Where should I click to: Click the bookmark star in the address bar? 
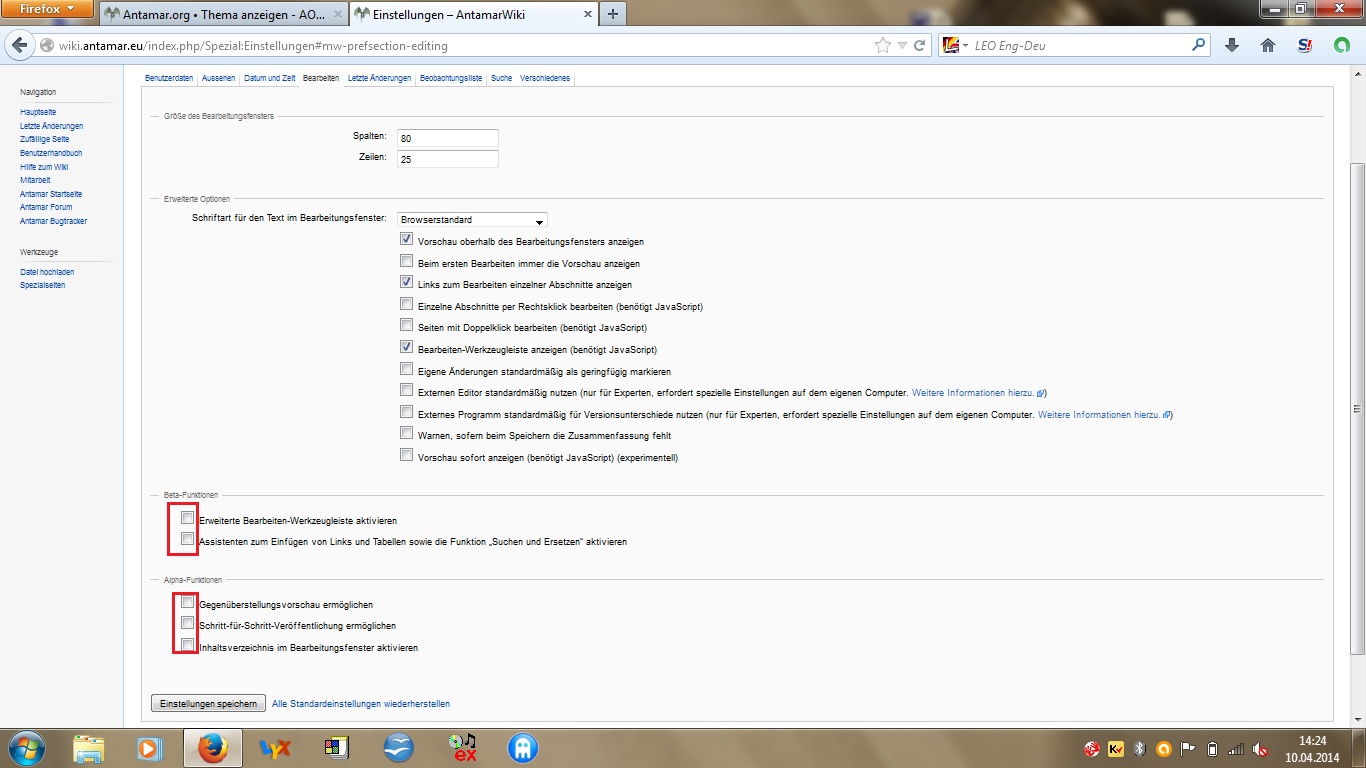point(882,45)
